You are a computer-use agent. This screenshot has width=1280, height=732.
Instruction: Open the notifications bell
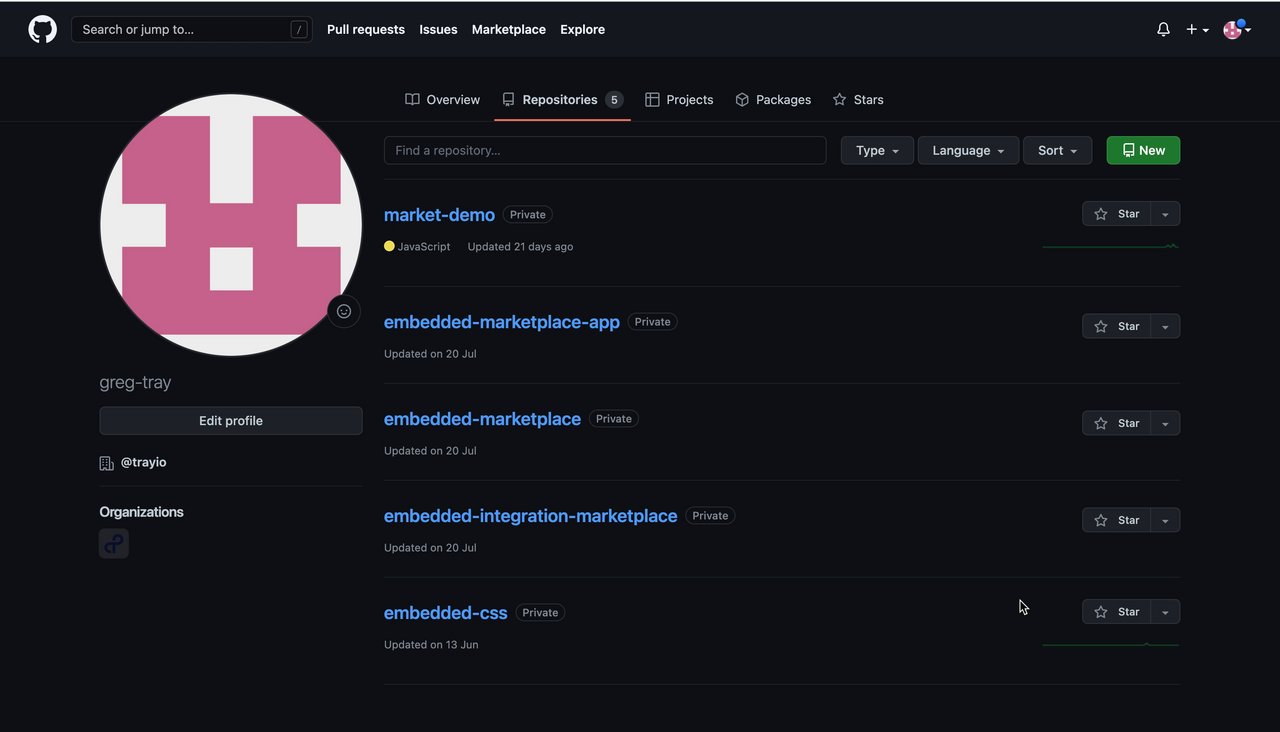(1163, 30)
